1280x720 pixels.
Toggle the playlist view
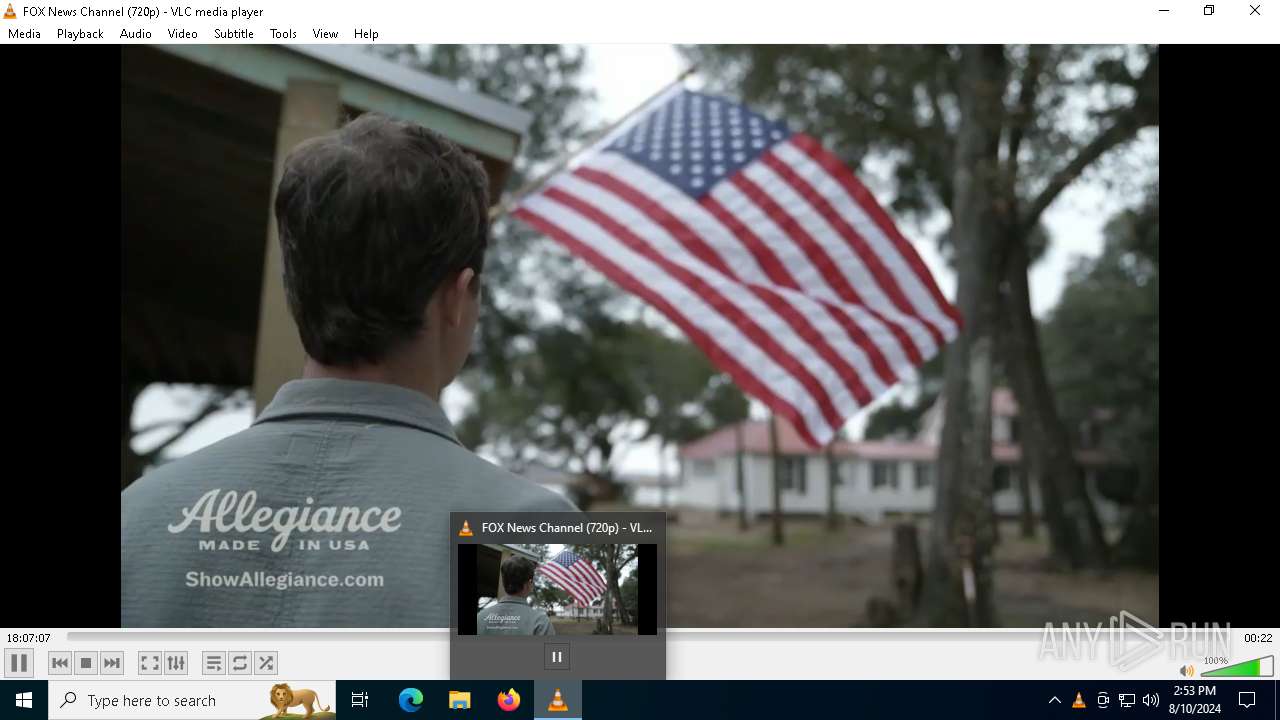point(214,663)
